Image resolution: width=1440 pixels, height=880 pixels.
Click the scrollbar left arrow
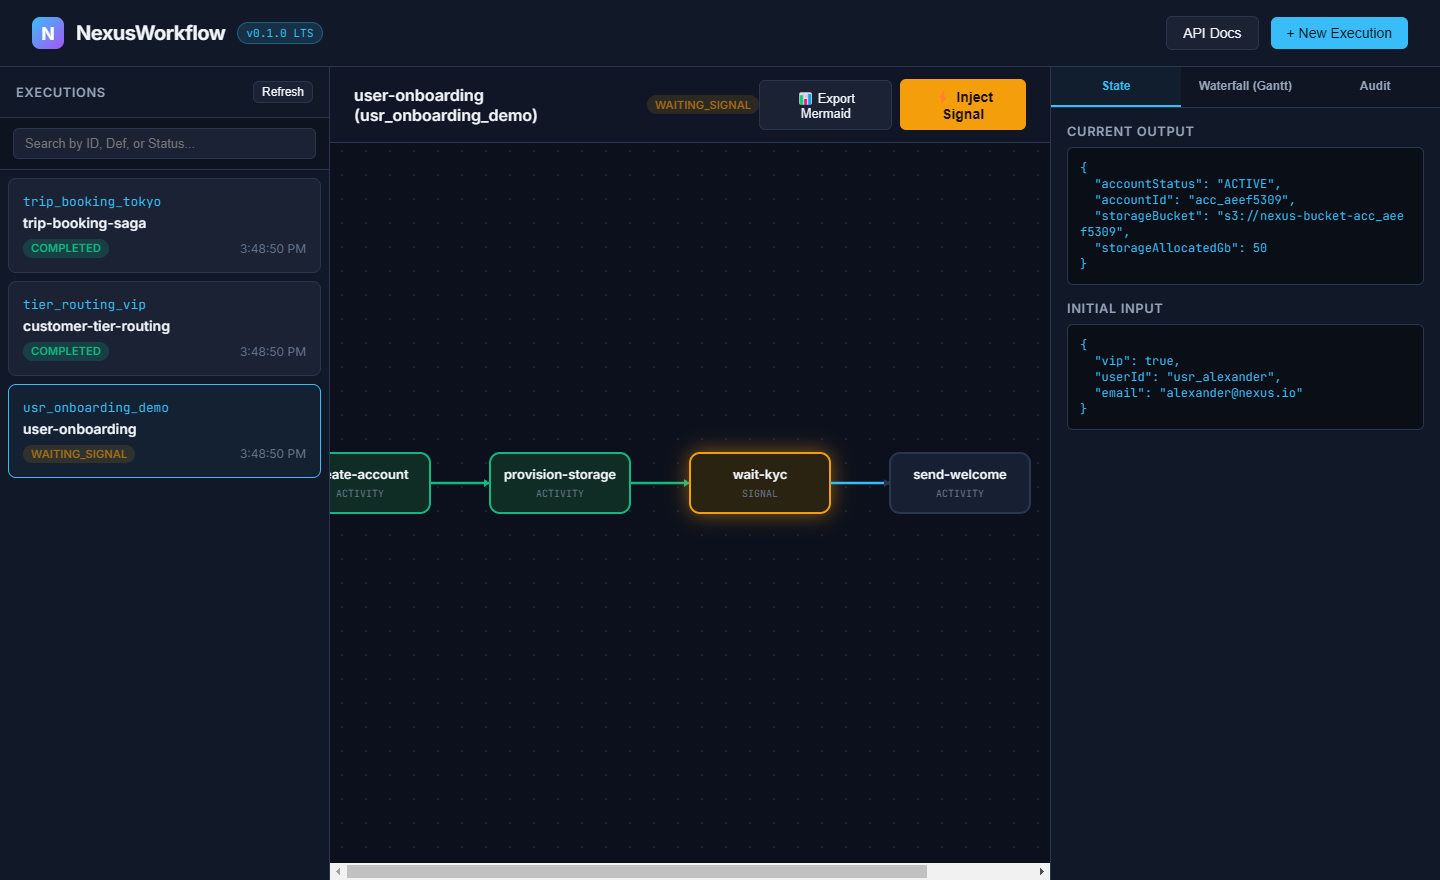point(339,871)
